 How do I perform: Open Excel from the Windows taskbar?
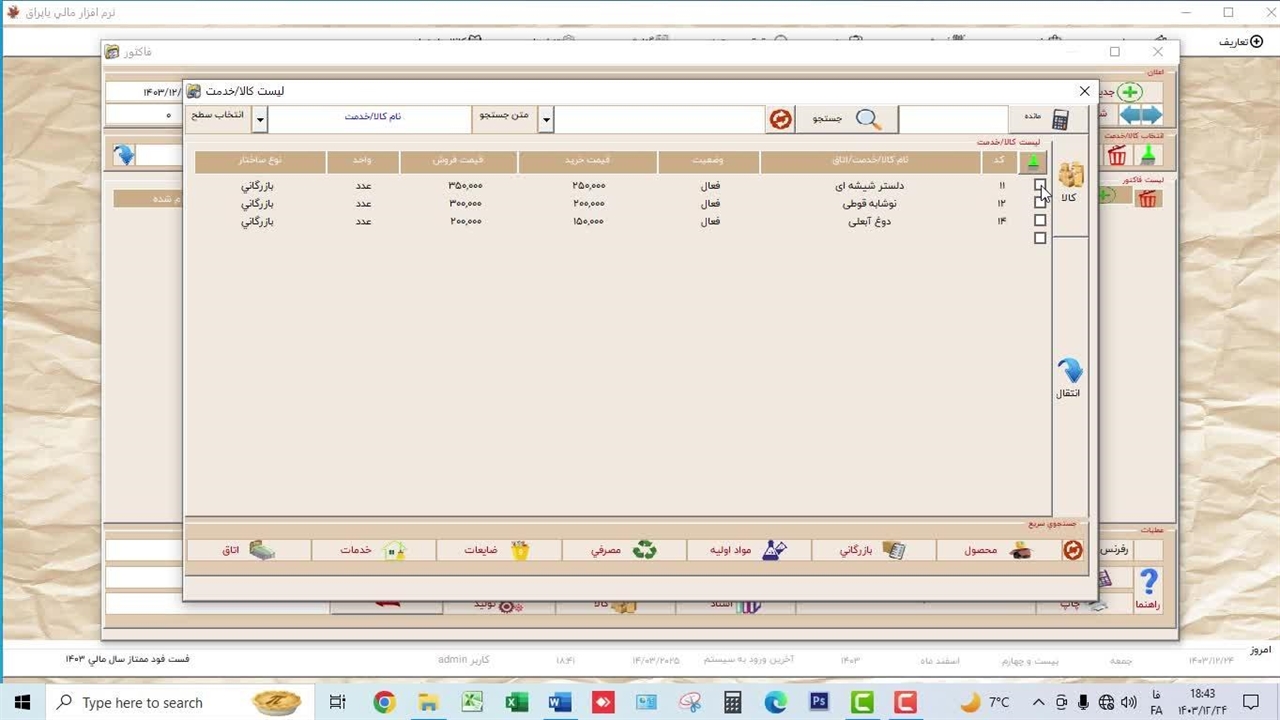[x=516, y=702]
